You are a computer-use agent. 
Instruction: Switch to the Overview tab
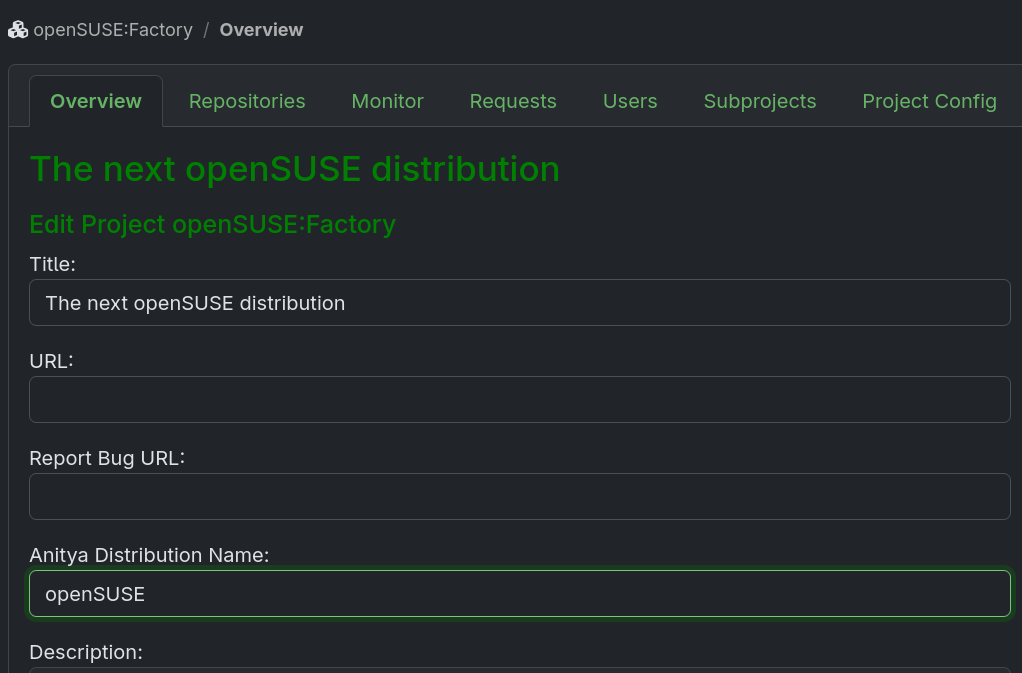coord(96,101)
